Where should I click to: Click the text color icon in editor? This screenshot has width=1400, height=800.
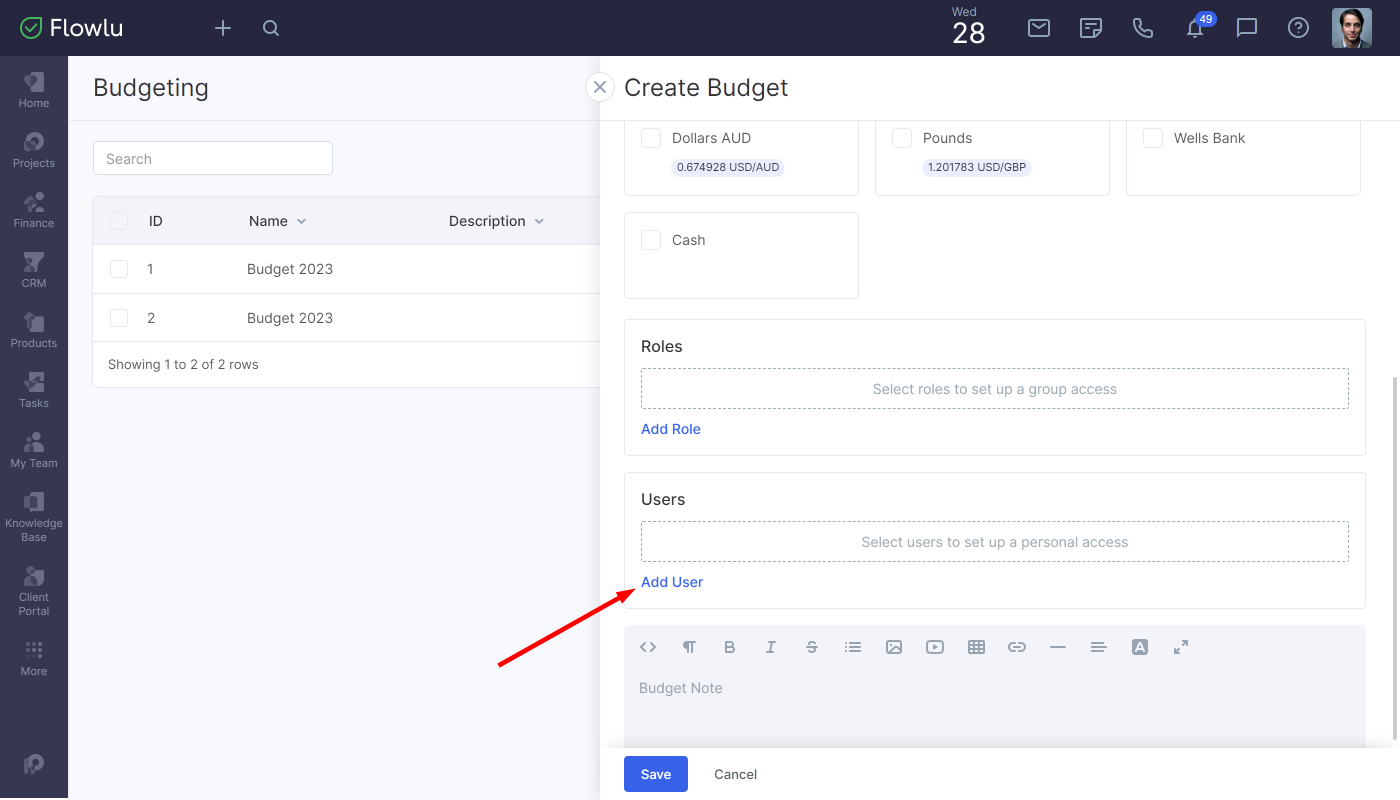(1139, 647)
